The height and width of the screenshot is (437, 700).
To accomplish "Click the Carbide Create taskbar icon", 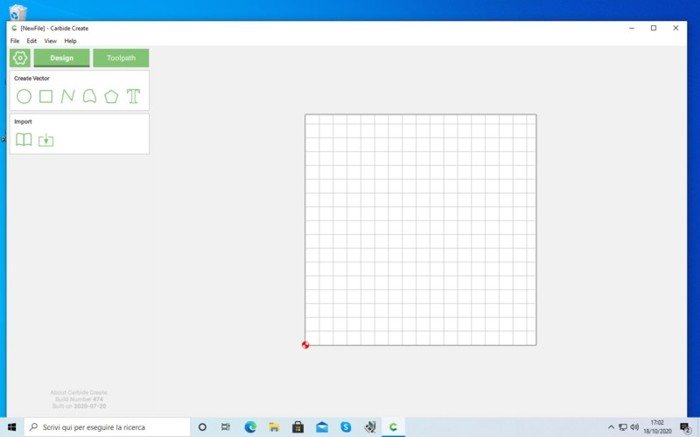I will click(x=393, y=427).
